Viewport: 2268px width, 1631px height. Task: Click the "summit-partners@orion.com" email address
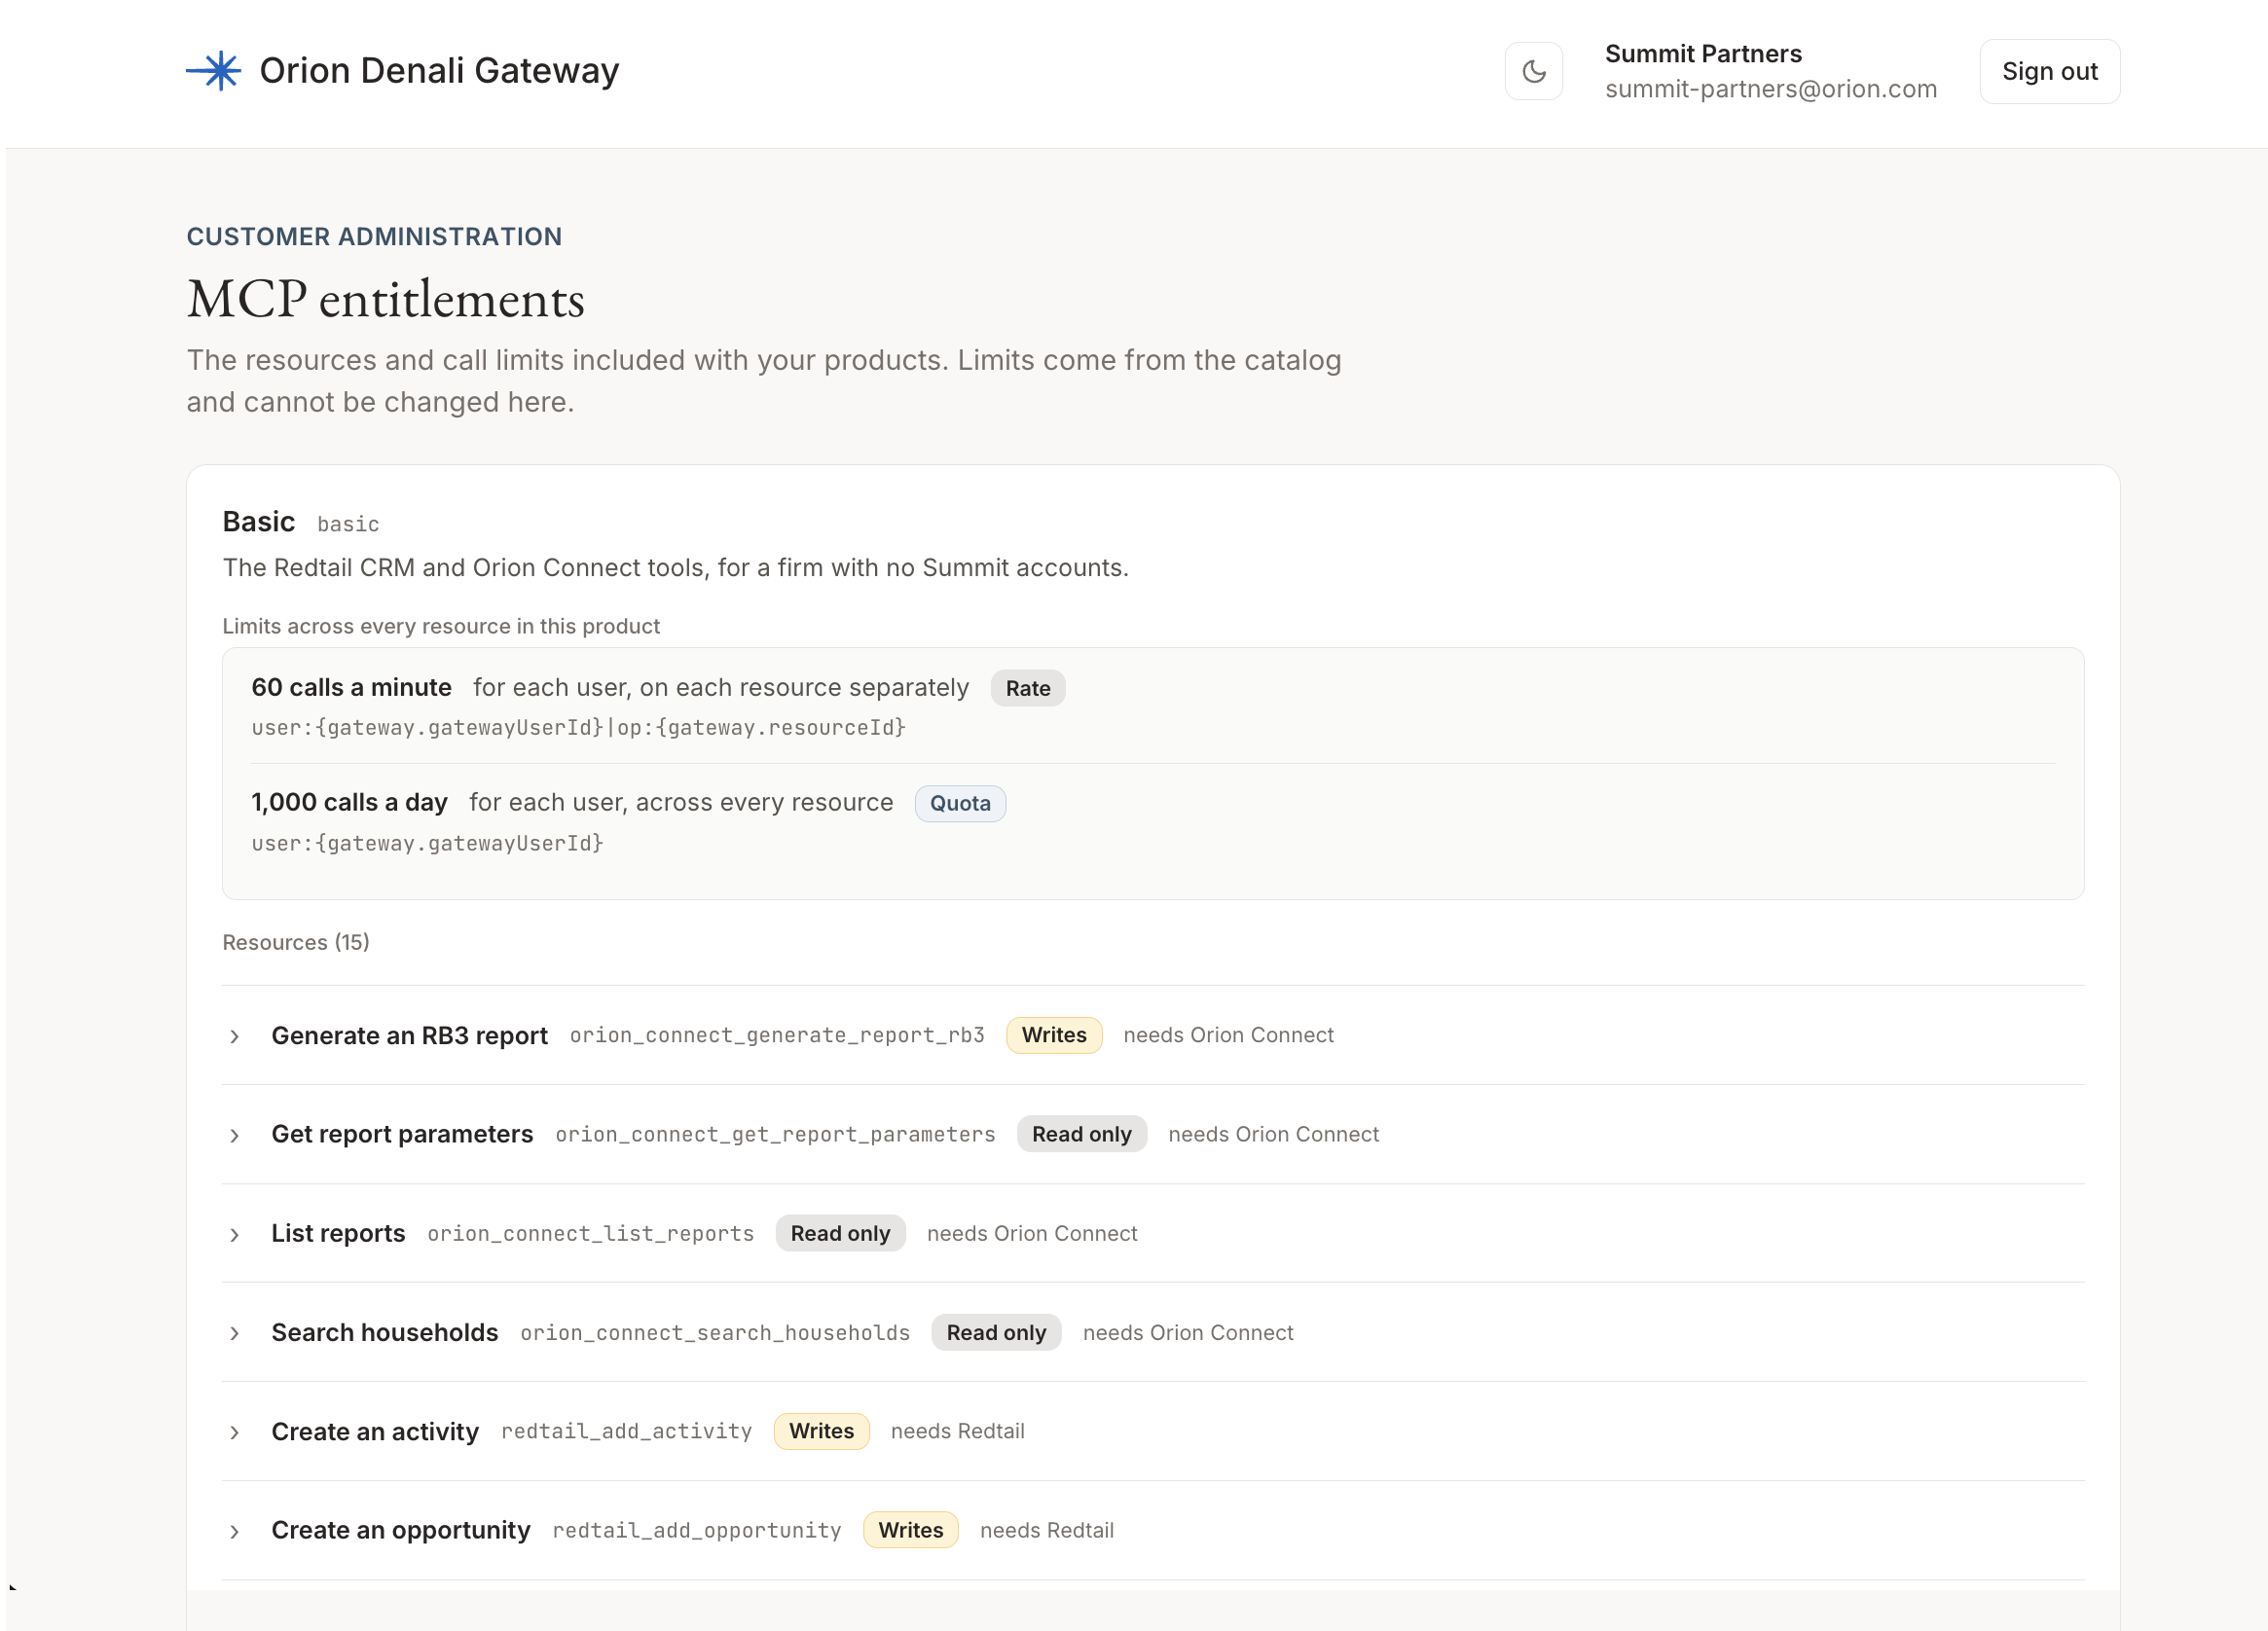1770,89
